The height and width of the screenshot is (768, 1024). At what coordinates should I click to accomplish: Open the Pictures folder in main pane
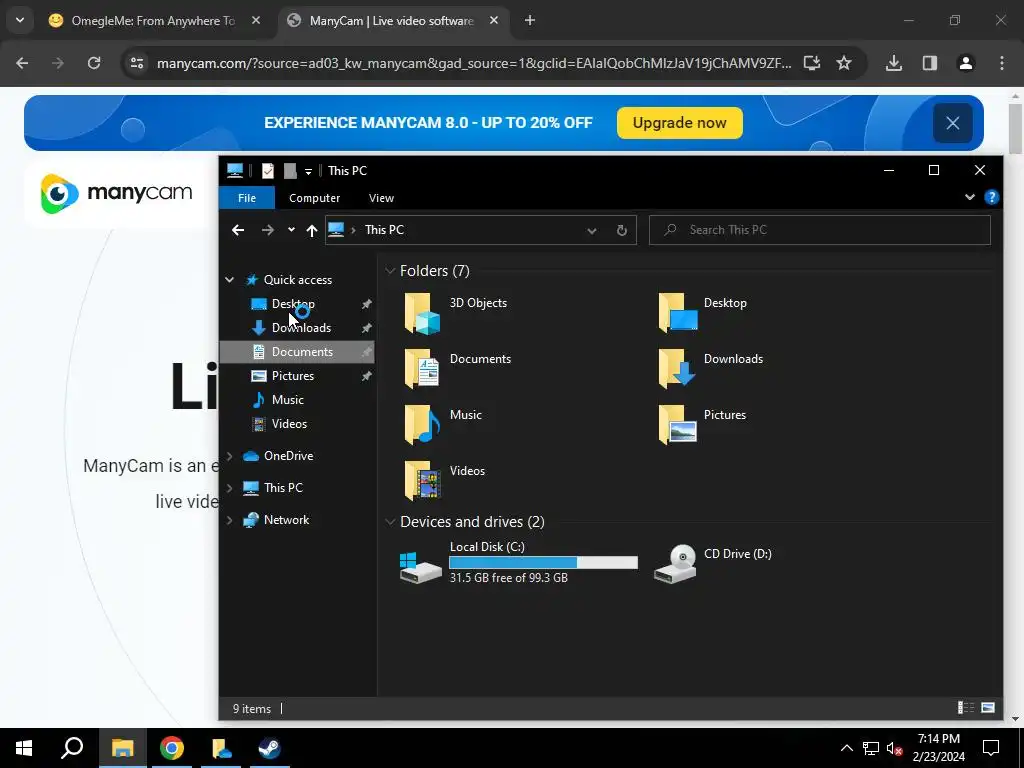(x=702, y=424)
